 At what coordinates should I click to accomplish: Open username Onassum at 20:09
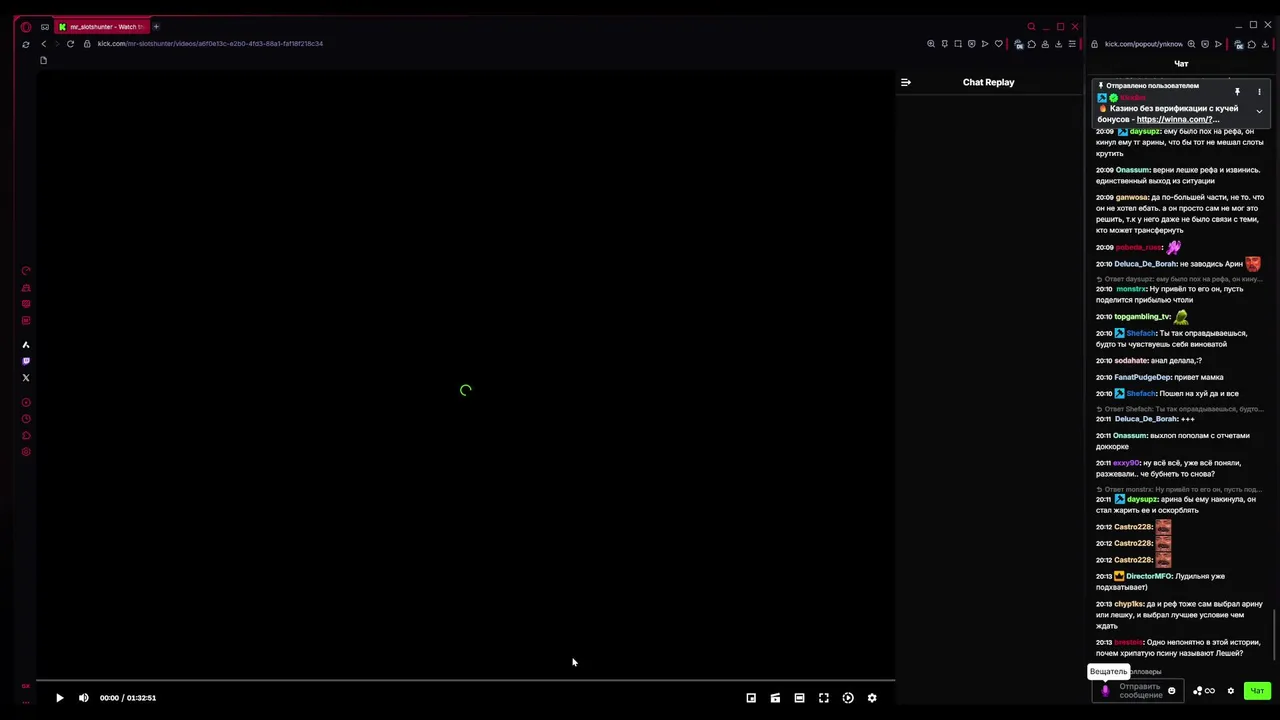pyautogui.click(x=1132, y=170)
